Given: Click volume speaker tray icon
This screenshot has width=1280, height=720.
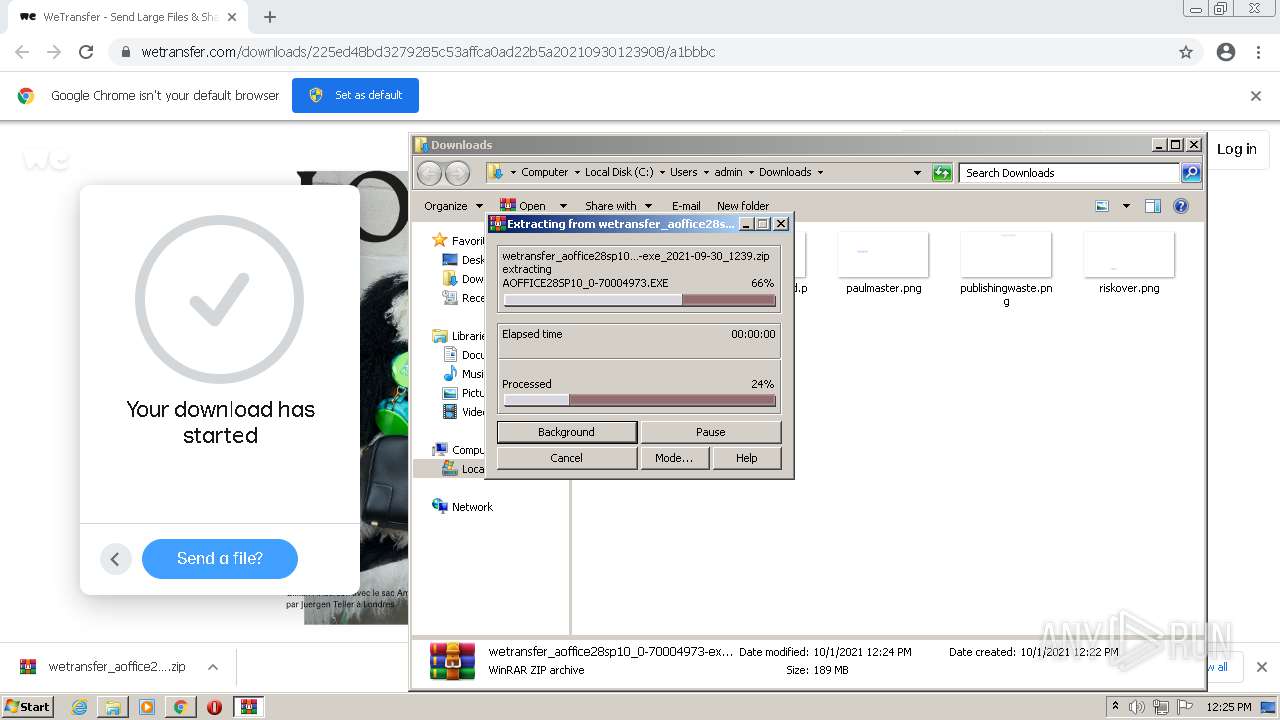Looking at the screenshot, I should pos(1137,707).
